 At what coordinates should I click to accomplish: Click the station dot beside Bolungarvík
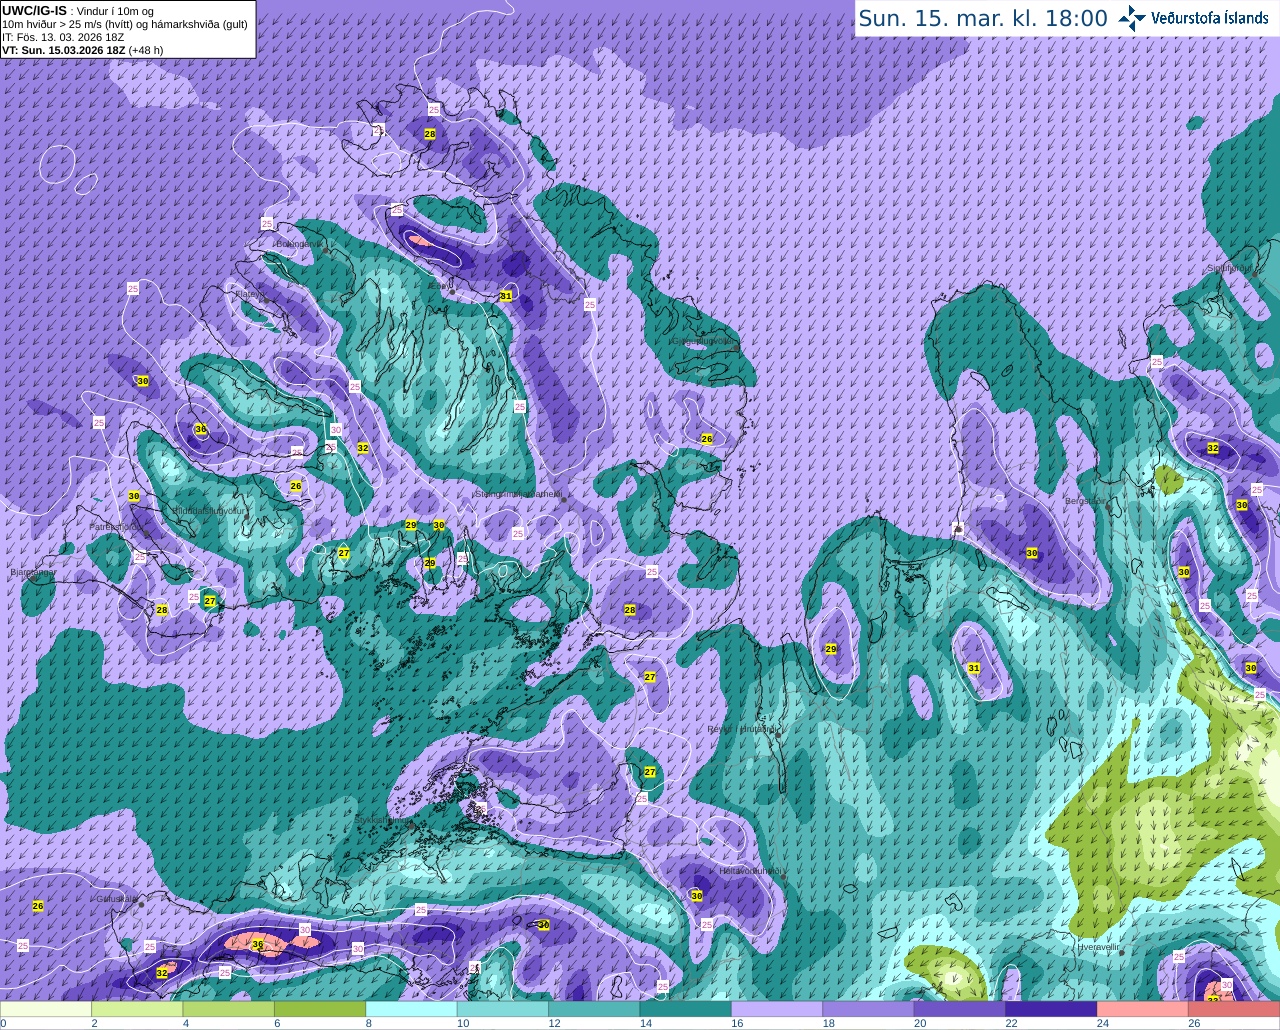pyautogui.click(x=326, y=250)
